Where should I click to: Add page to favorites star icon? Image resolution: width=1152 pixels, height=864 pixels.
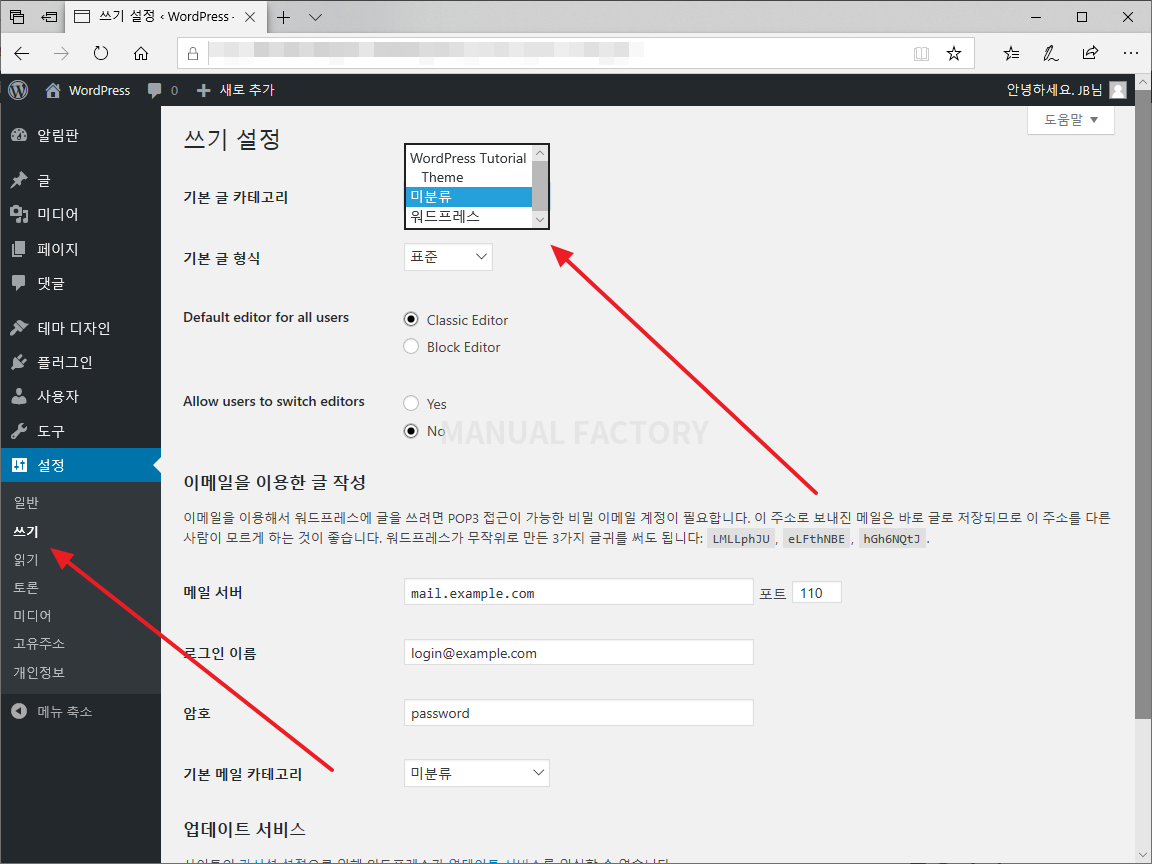coord(954,53)
